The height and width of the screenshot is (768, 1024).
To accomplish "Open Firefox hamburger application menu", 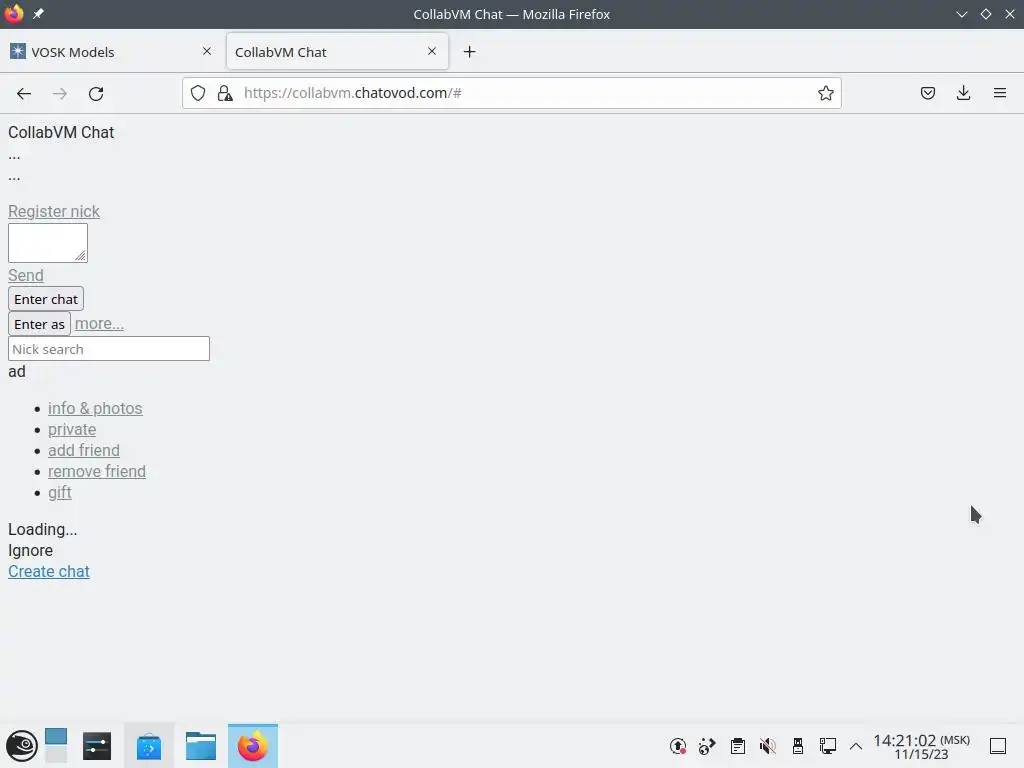I will 999,93.
